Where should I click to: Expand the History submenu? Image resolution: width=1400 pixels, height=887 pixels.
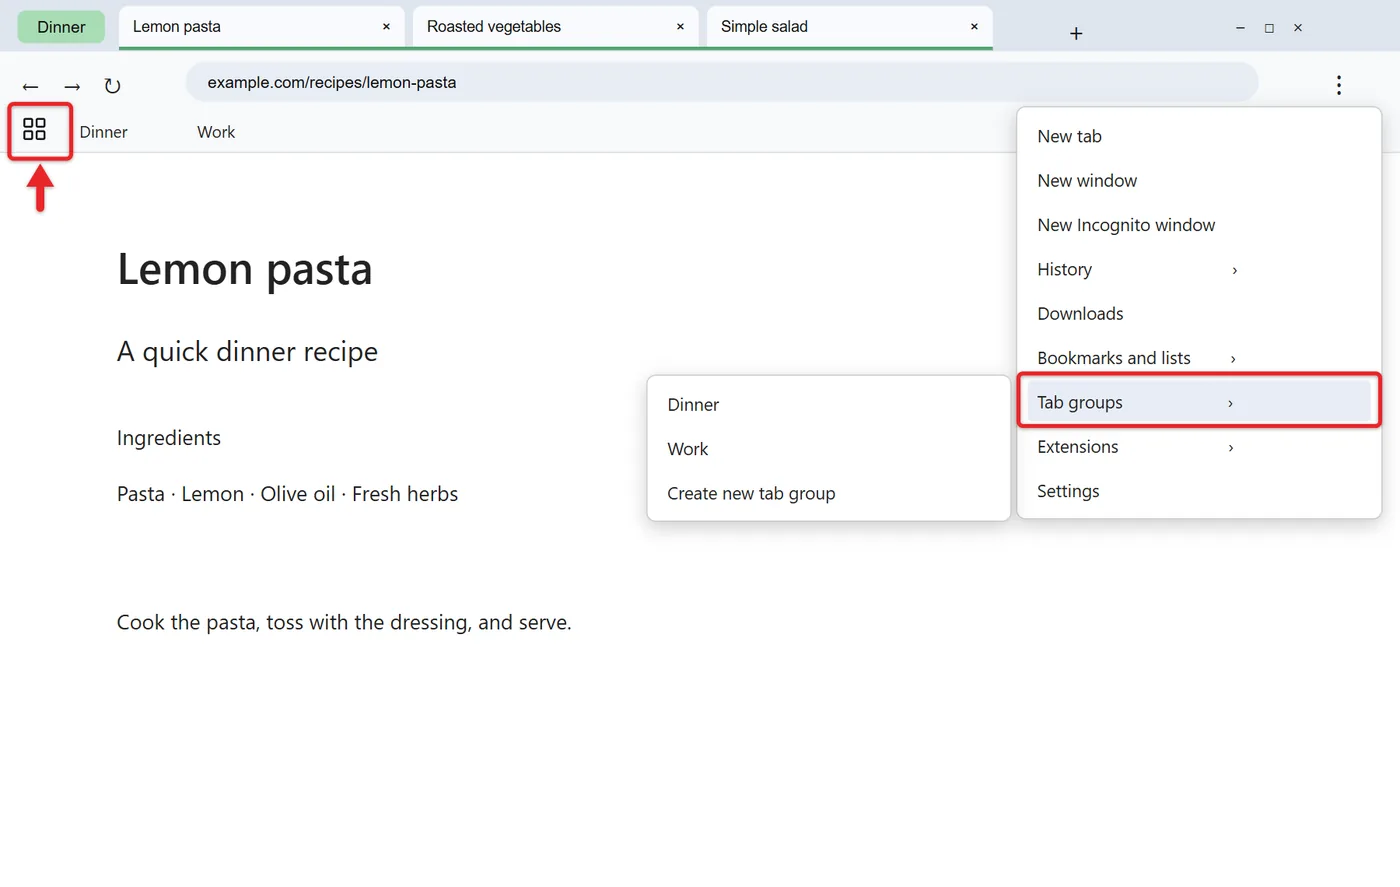[1198, 270]
